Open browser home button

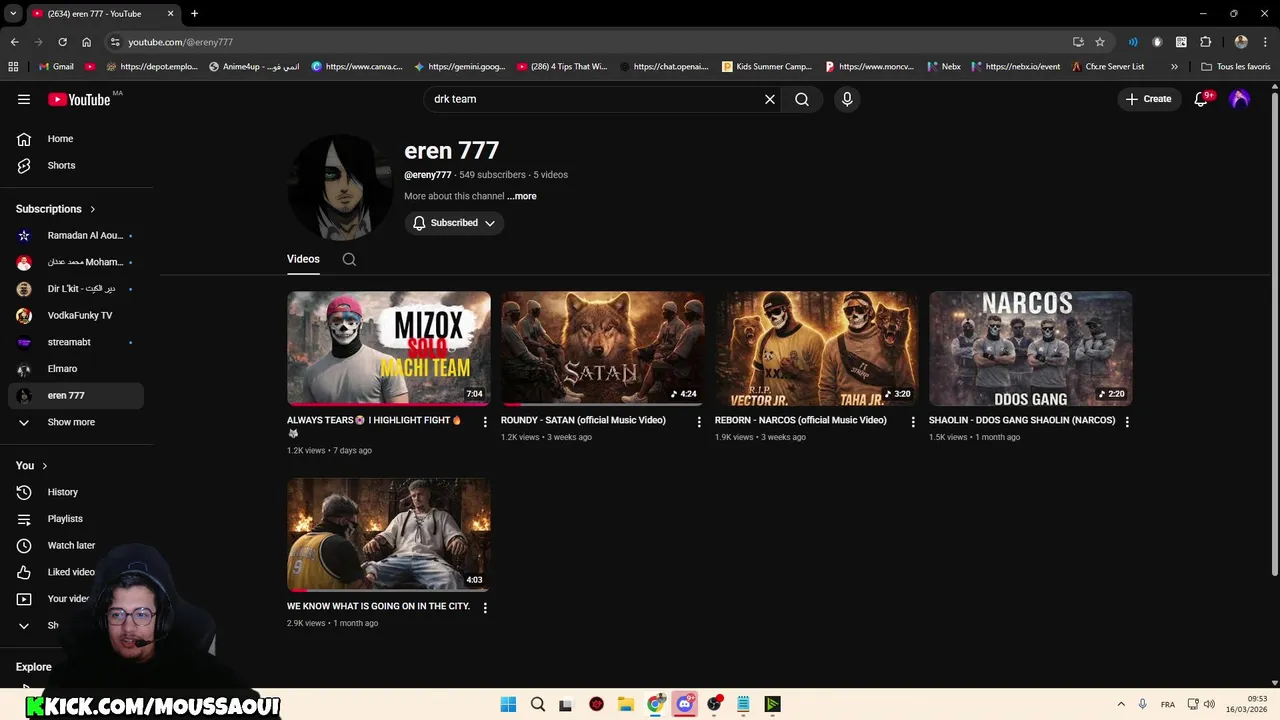(86, 42)
